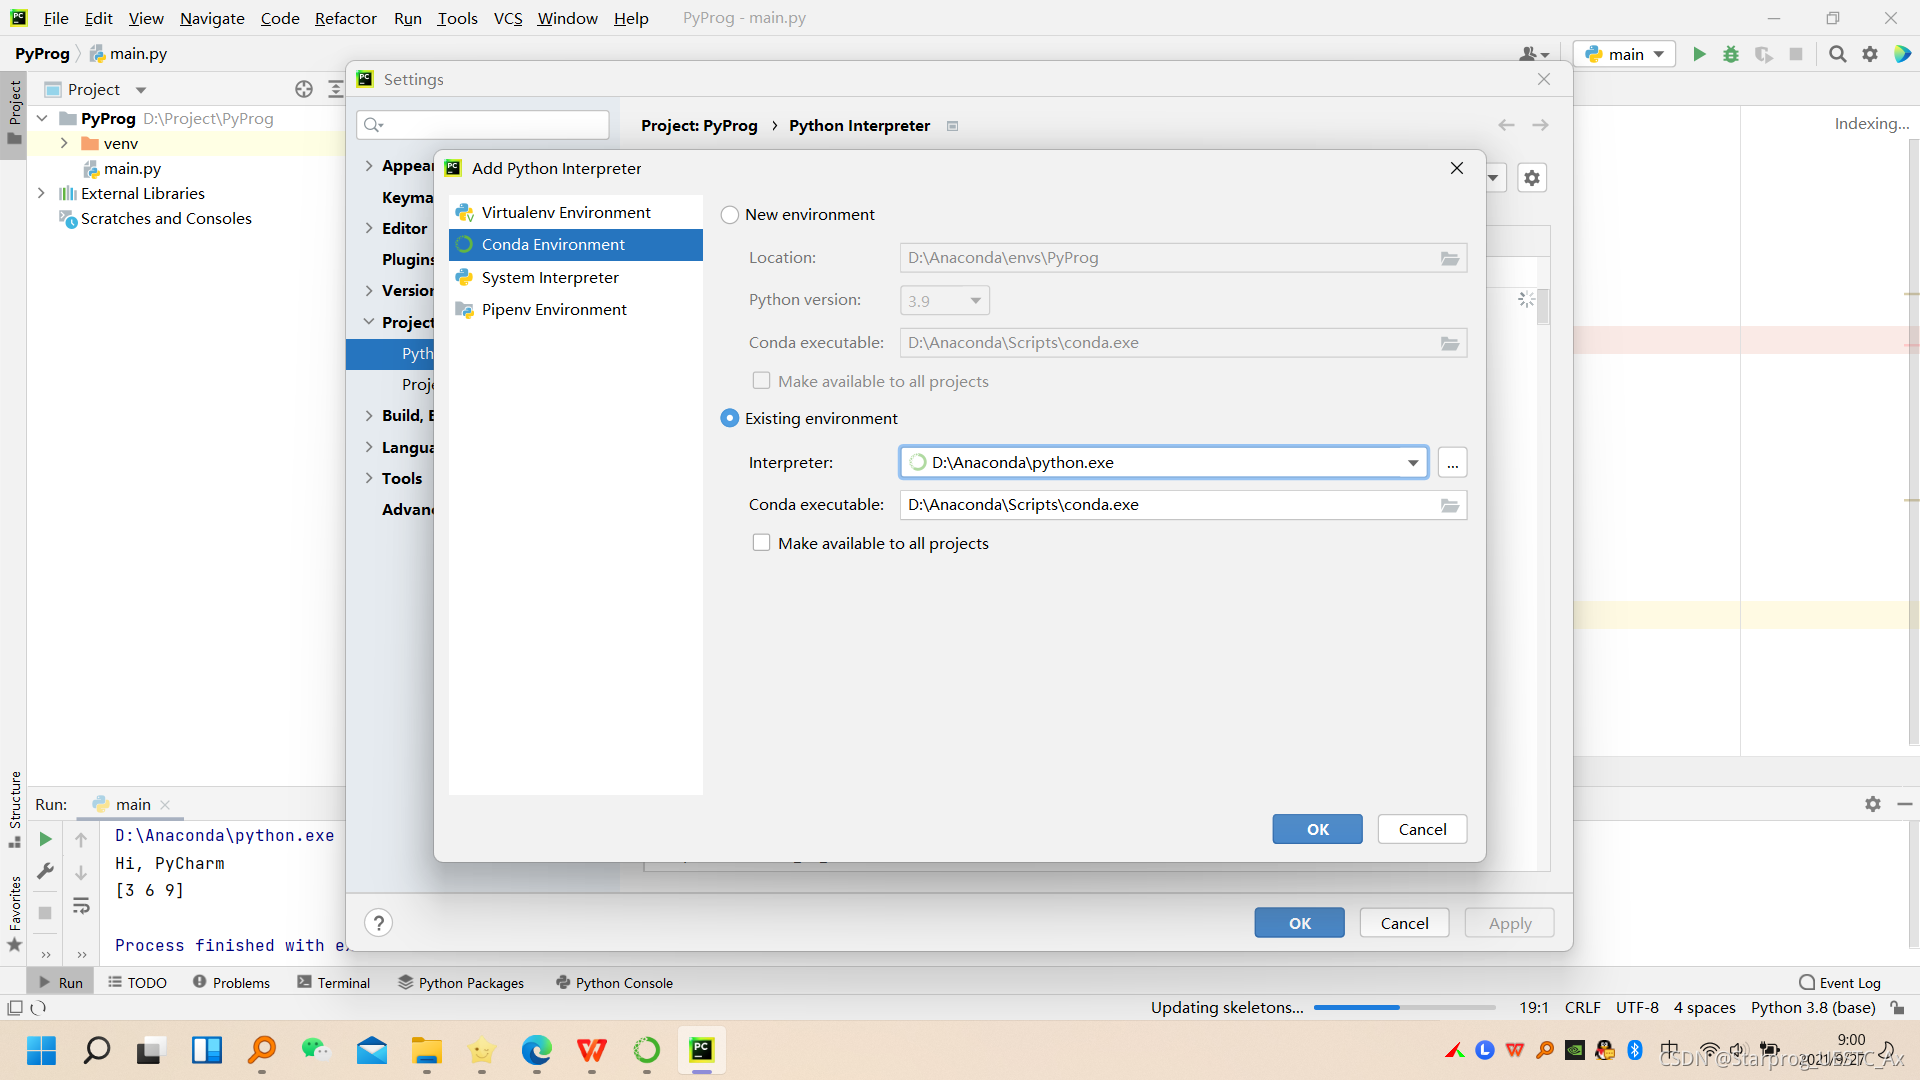Enable Make available to all projects

click(x=761, y=543)
